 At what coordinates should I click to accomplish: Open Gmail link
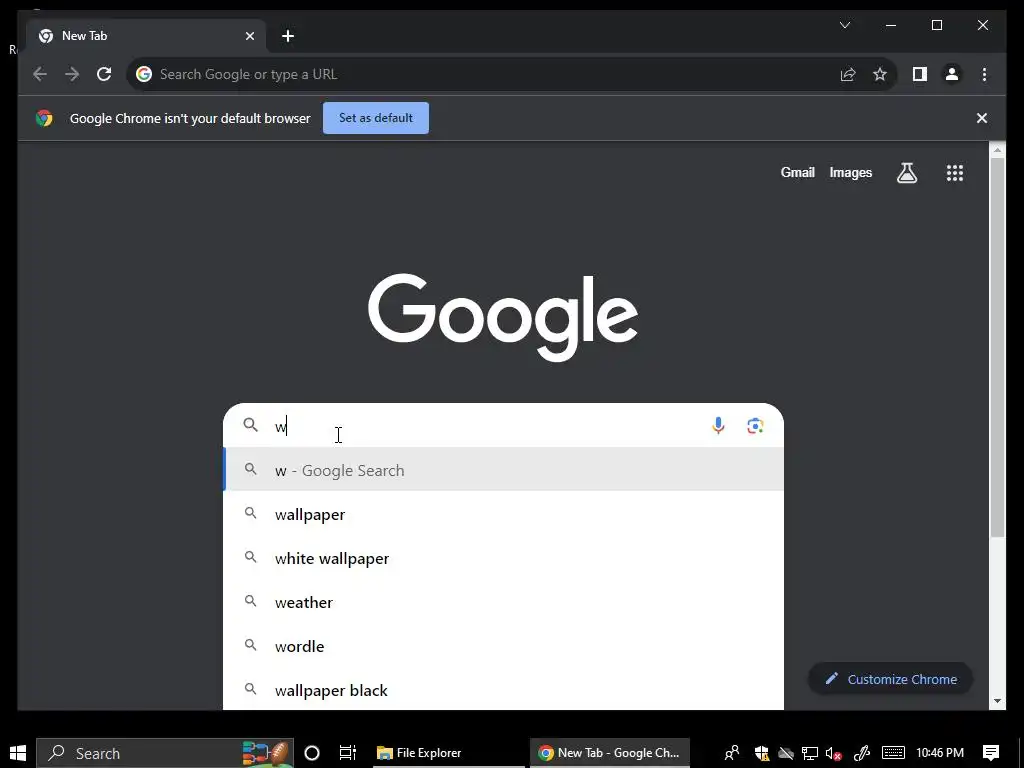797,172
